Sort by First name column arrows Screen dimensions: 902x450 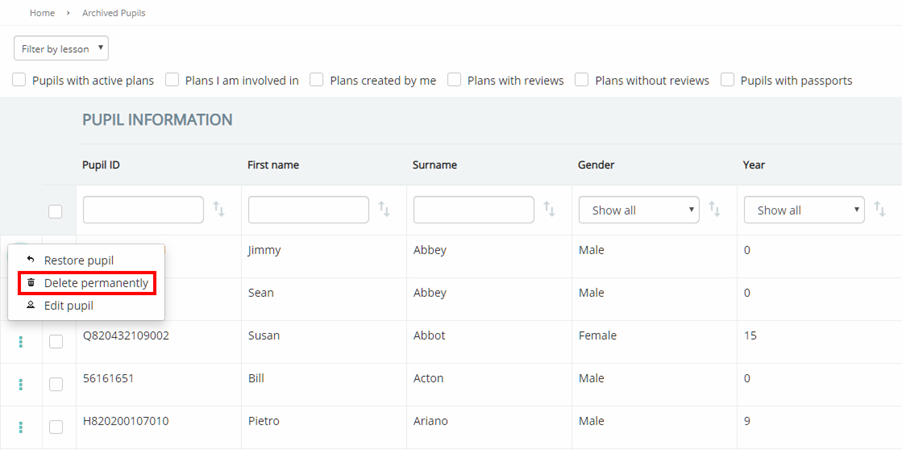tap(384, 209)
